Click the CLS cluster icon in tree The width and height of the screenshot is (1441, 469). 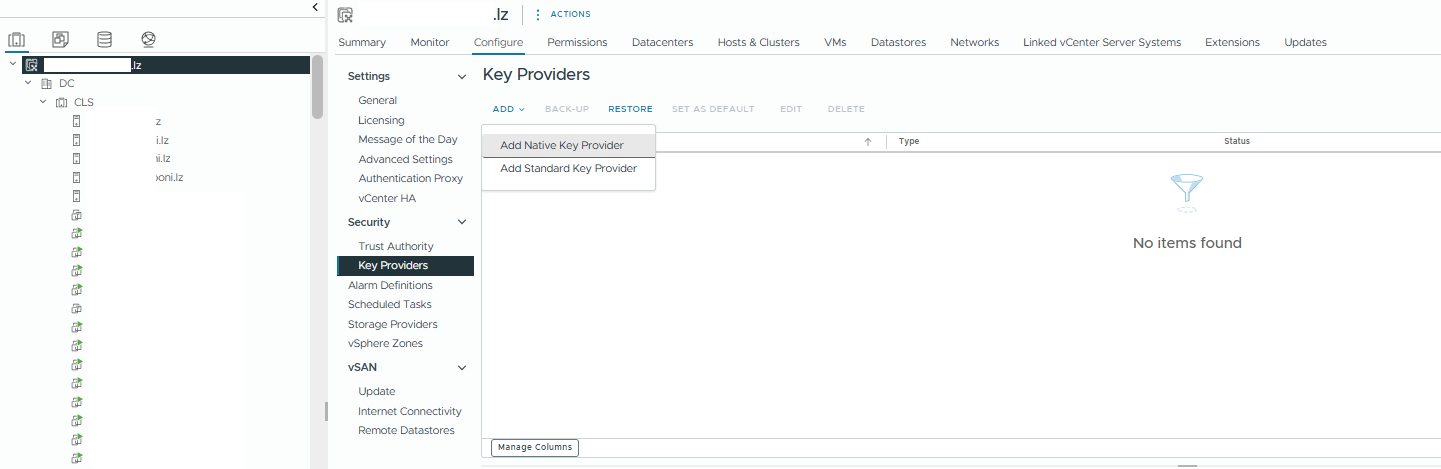coord(61,103)
